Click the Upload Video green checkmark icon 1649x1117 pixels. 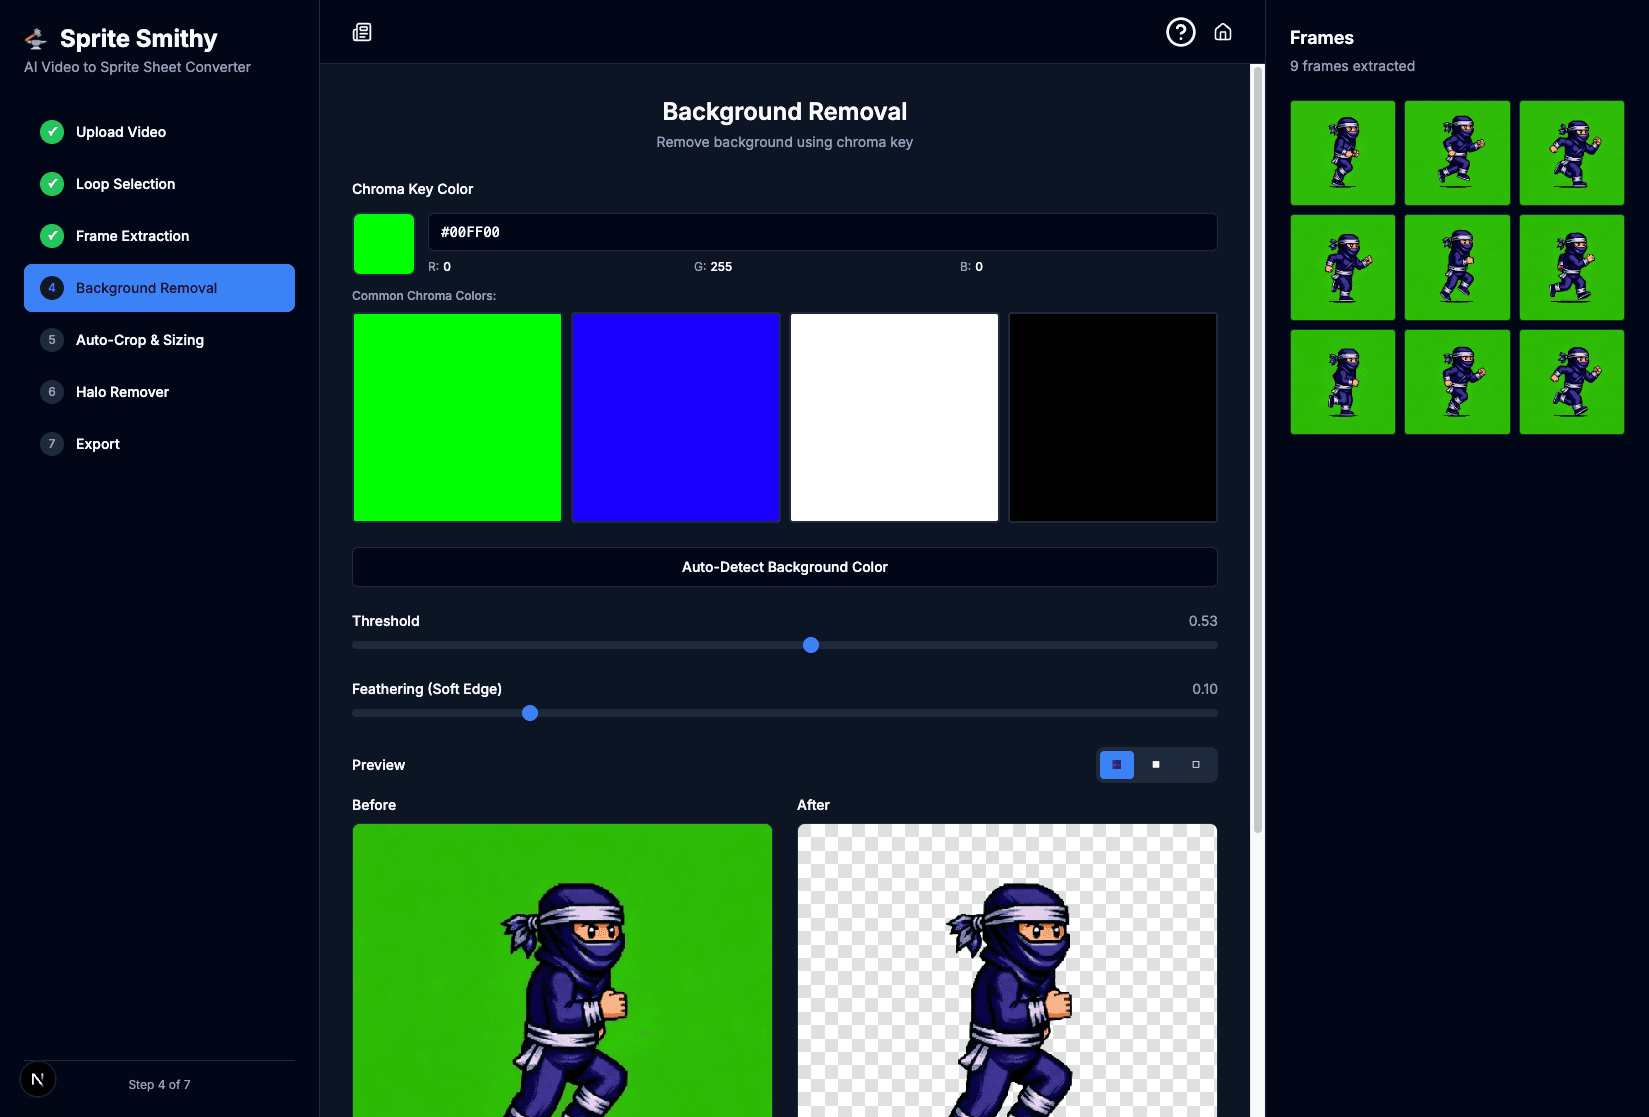tap(52, 132)
